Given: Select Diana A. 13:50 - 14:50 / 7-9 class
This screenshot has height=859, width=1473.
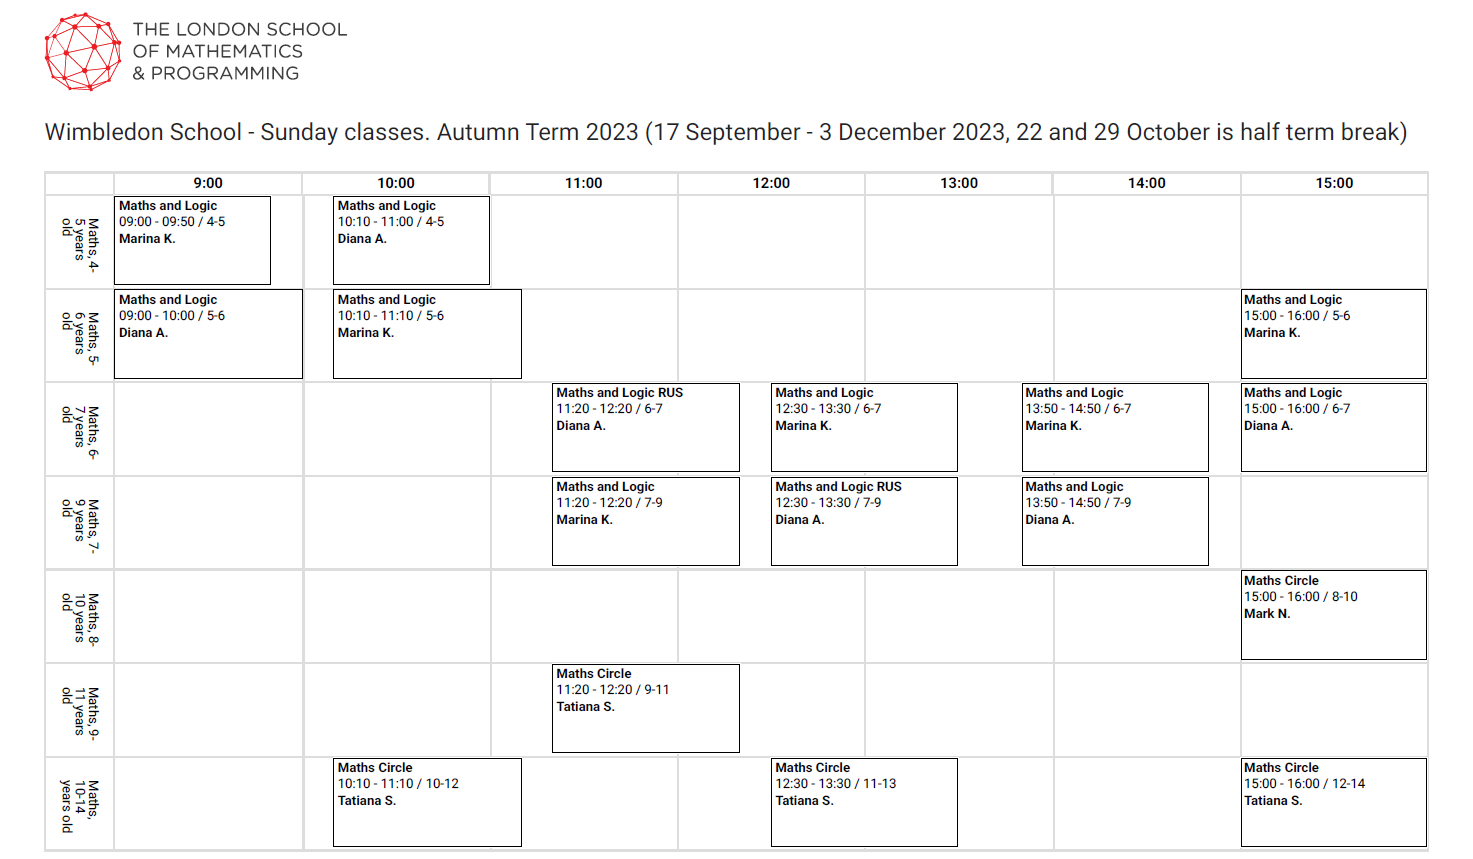Looking at the screenshot, I should pyautogui.click(x=1115, y=521).
